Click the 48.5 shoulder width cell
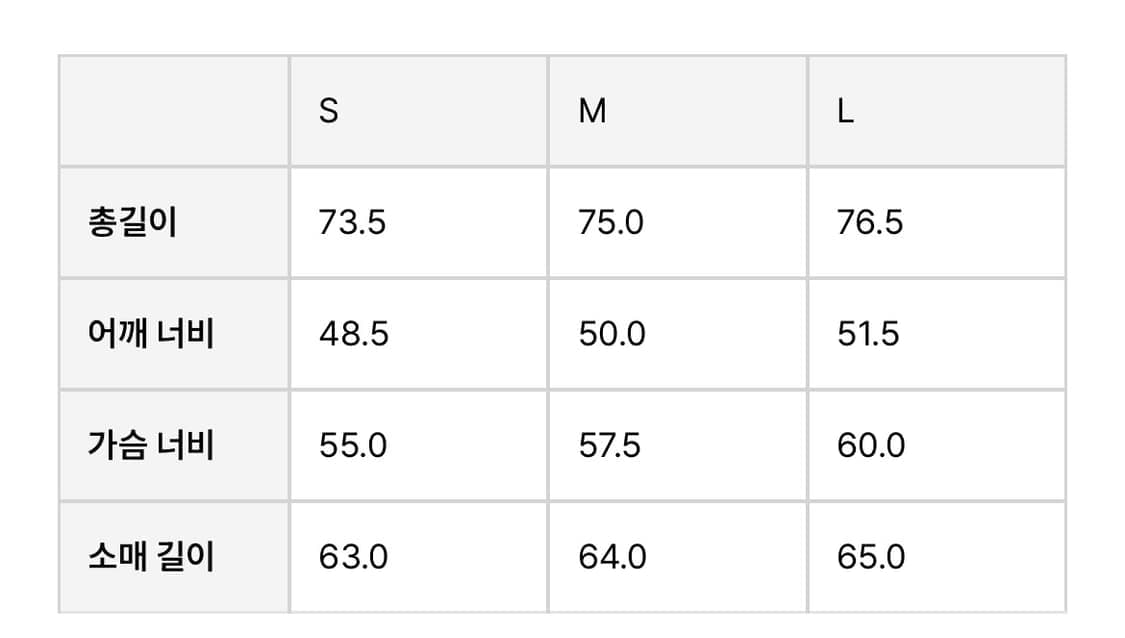The image size is (1125, 638). [x=354, y=333]
